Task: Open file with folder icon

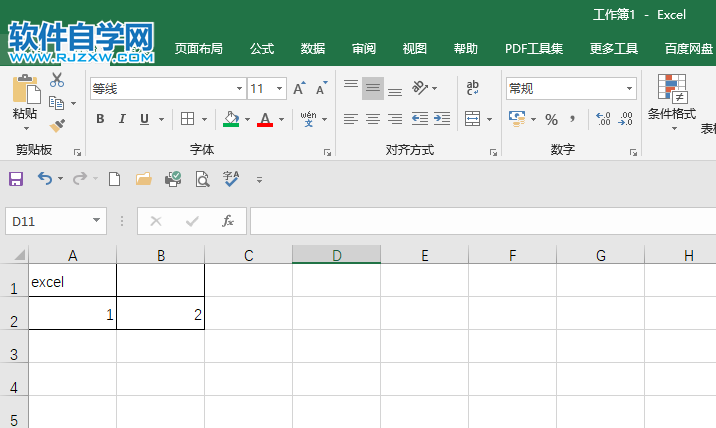Action: [144, 179]
